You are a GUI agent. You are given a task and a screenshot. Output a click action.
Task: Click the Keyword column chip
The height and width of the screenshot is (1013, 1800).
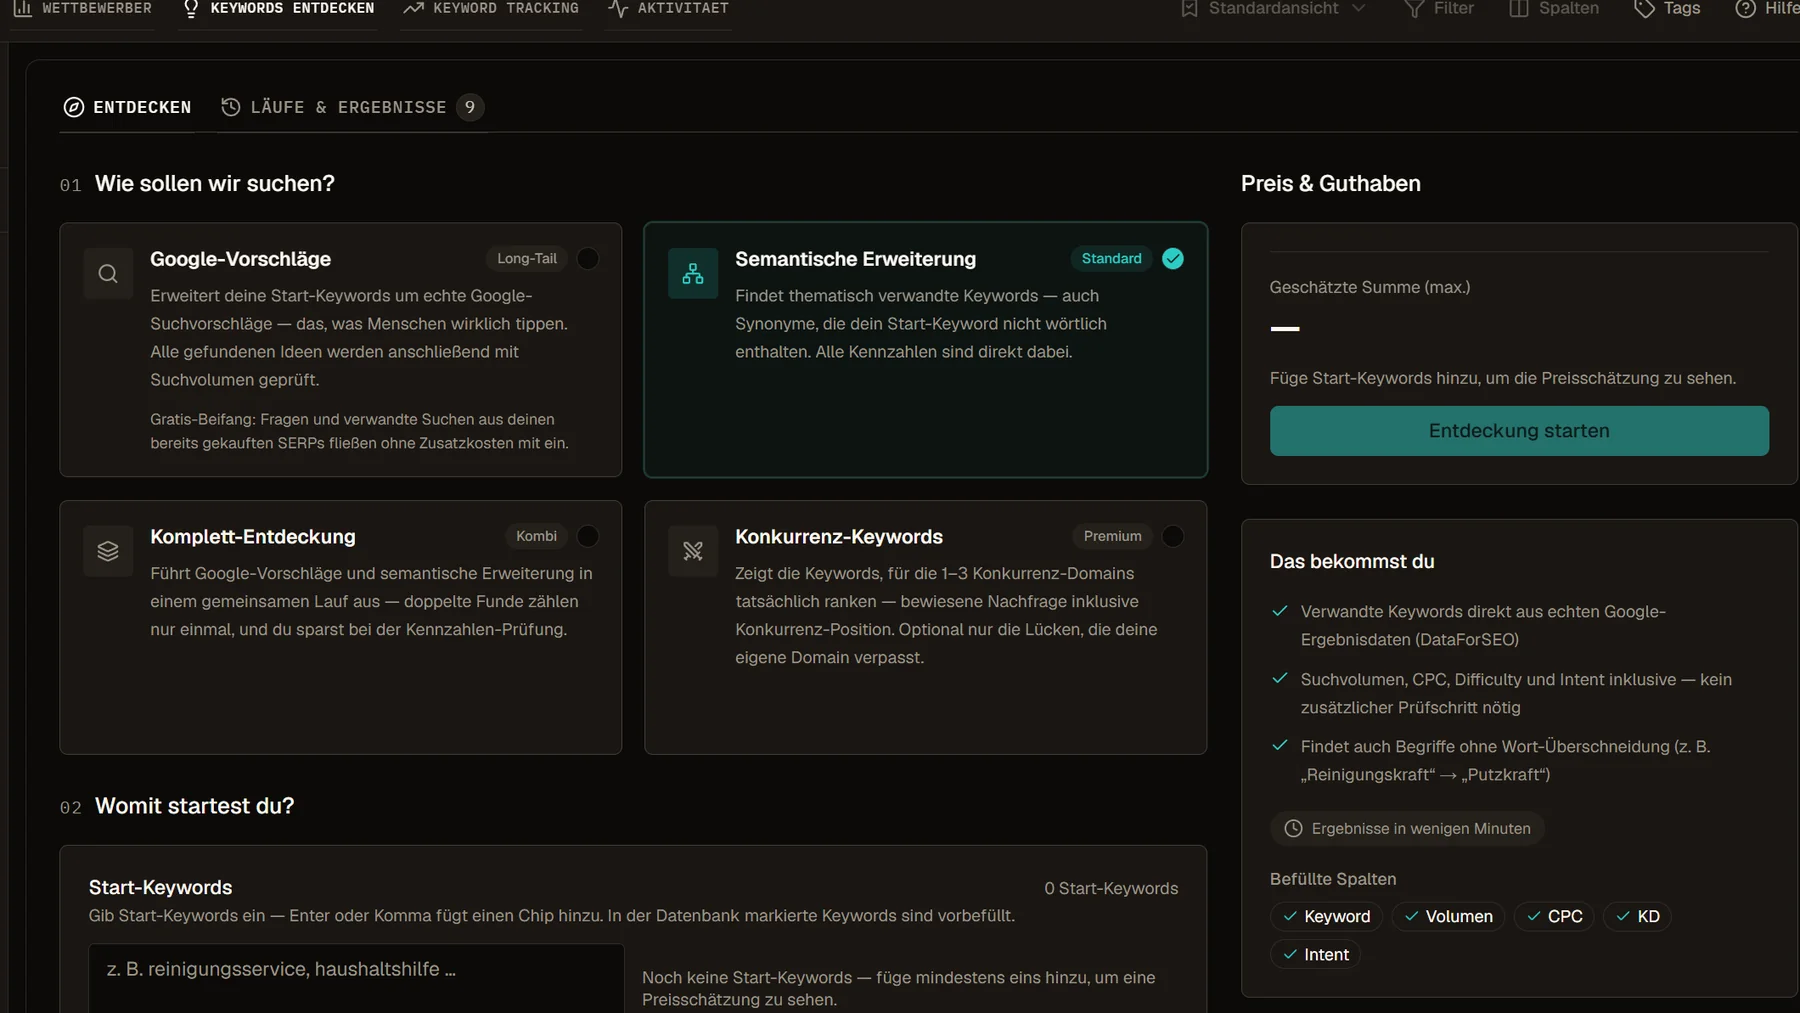point(1326,916)
